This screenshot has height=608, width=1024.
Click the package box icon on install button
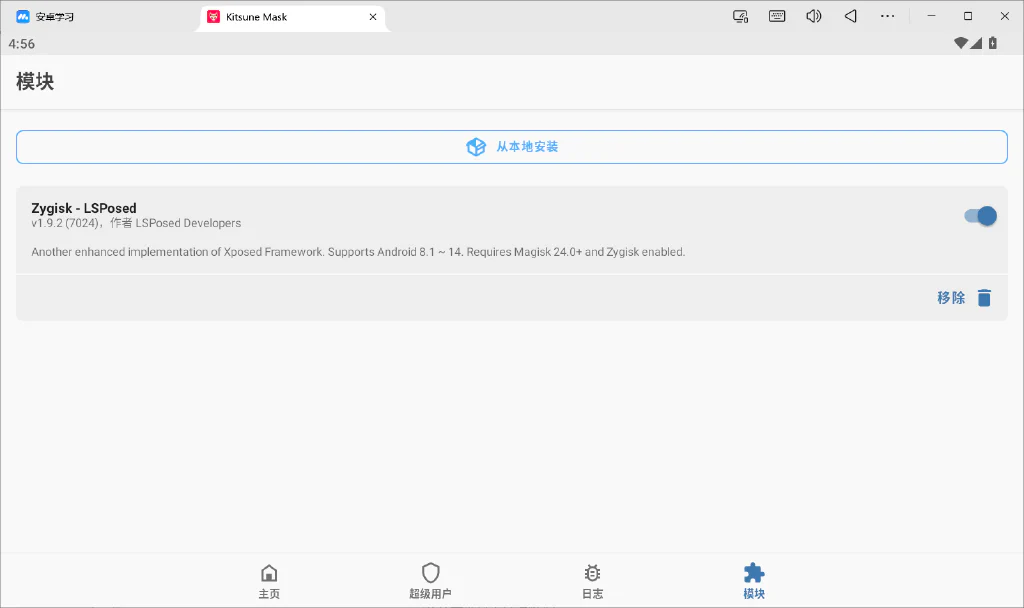click(x=476, y=147)
